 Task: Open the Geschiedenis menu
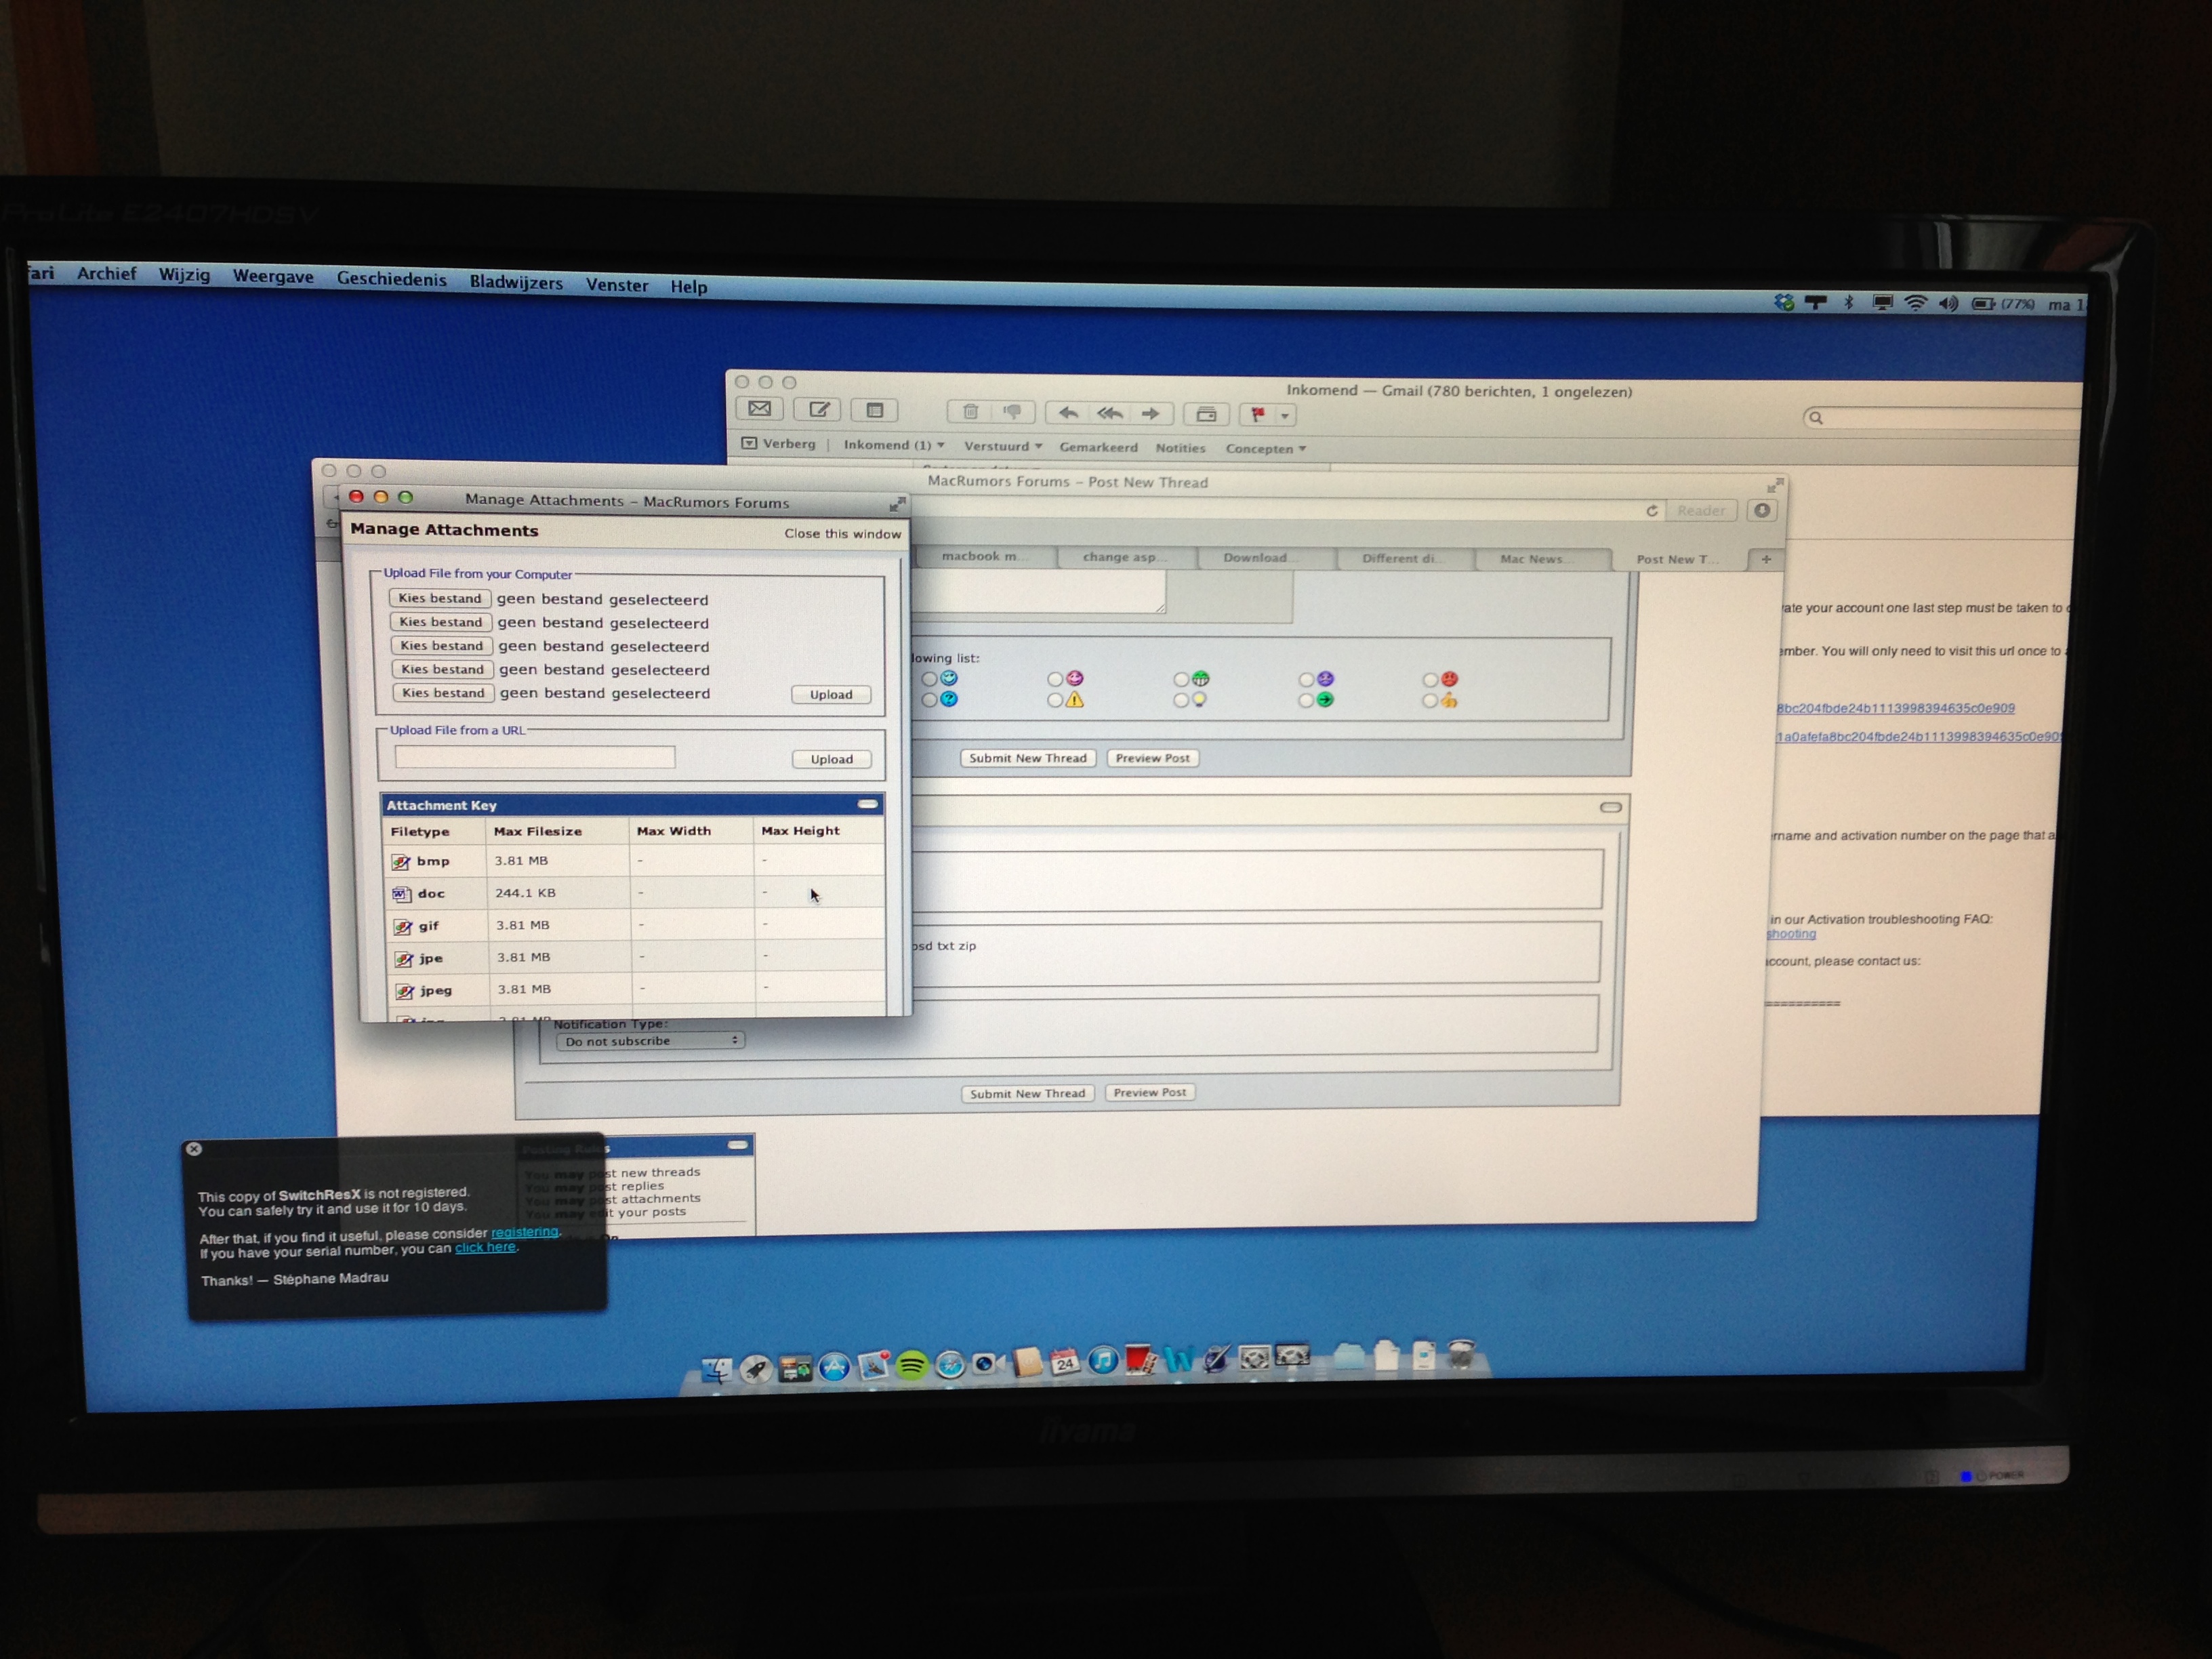coord(391,279)
